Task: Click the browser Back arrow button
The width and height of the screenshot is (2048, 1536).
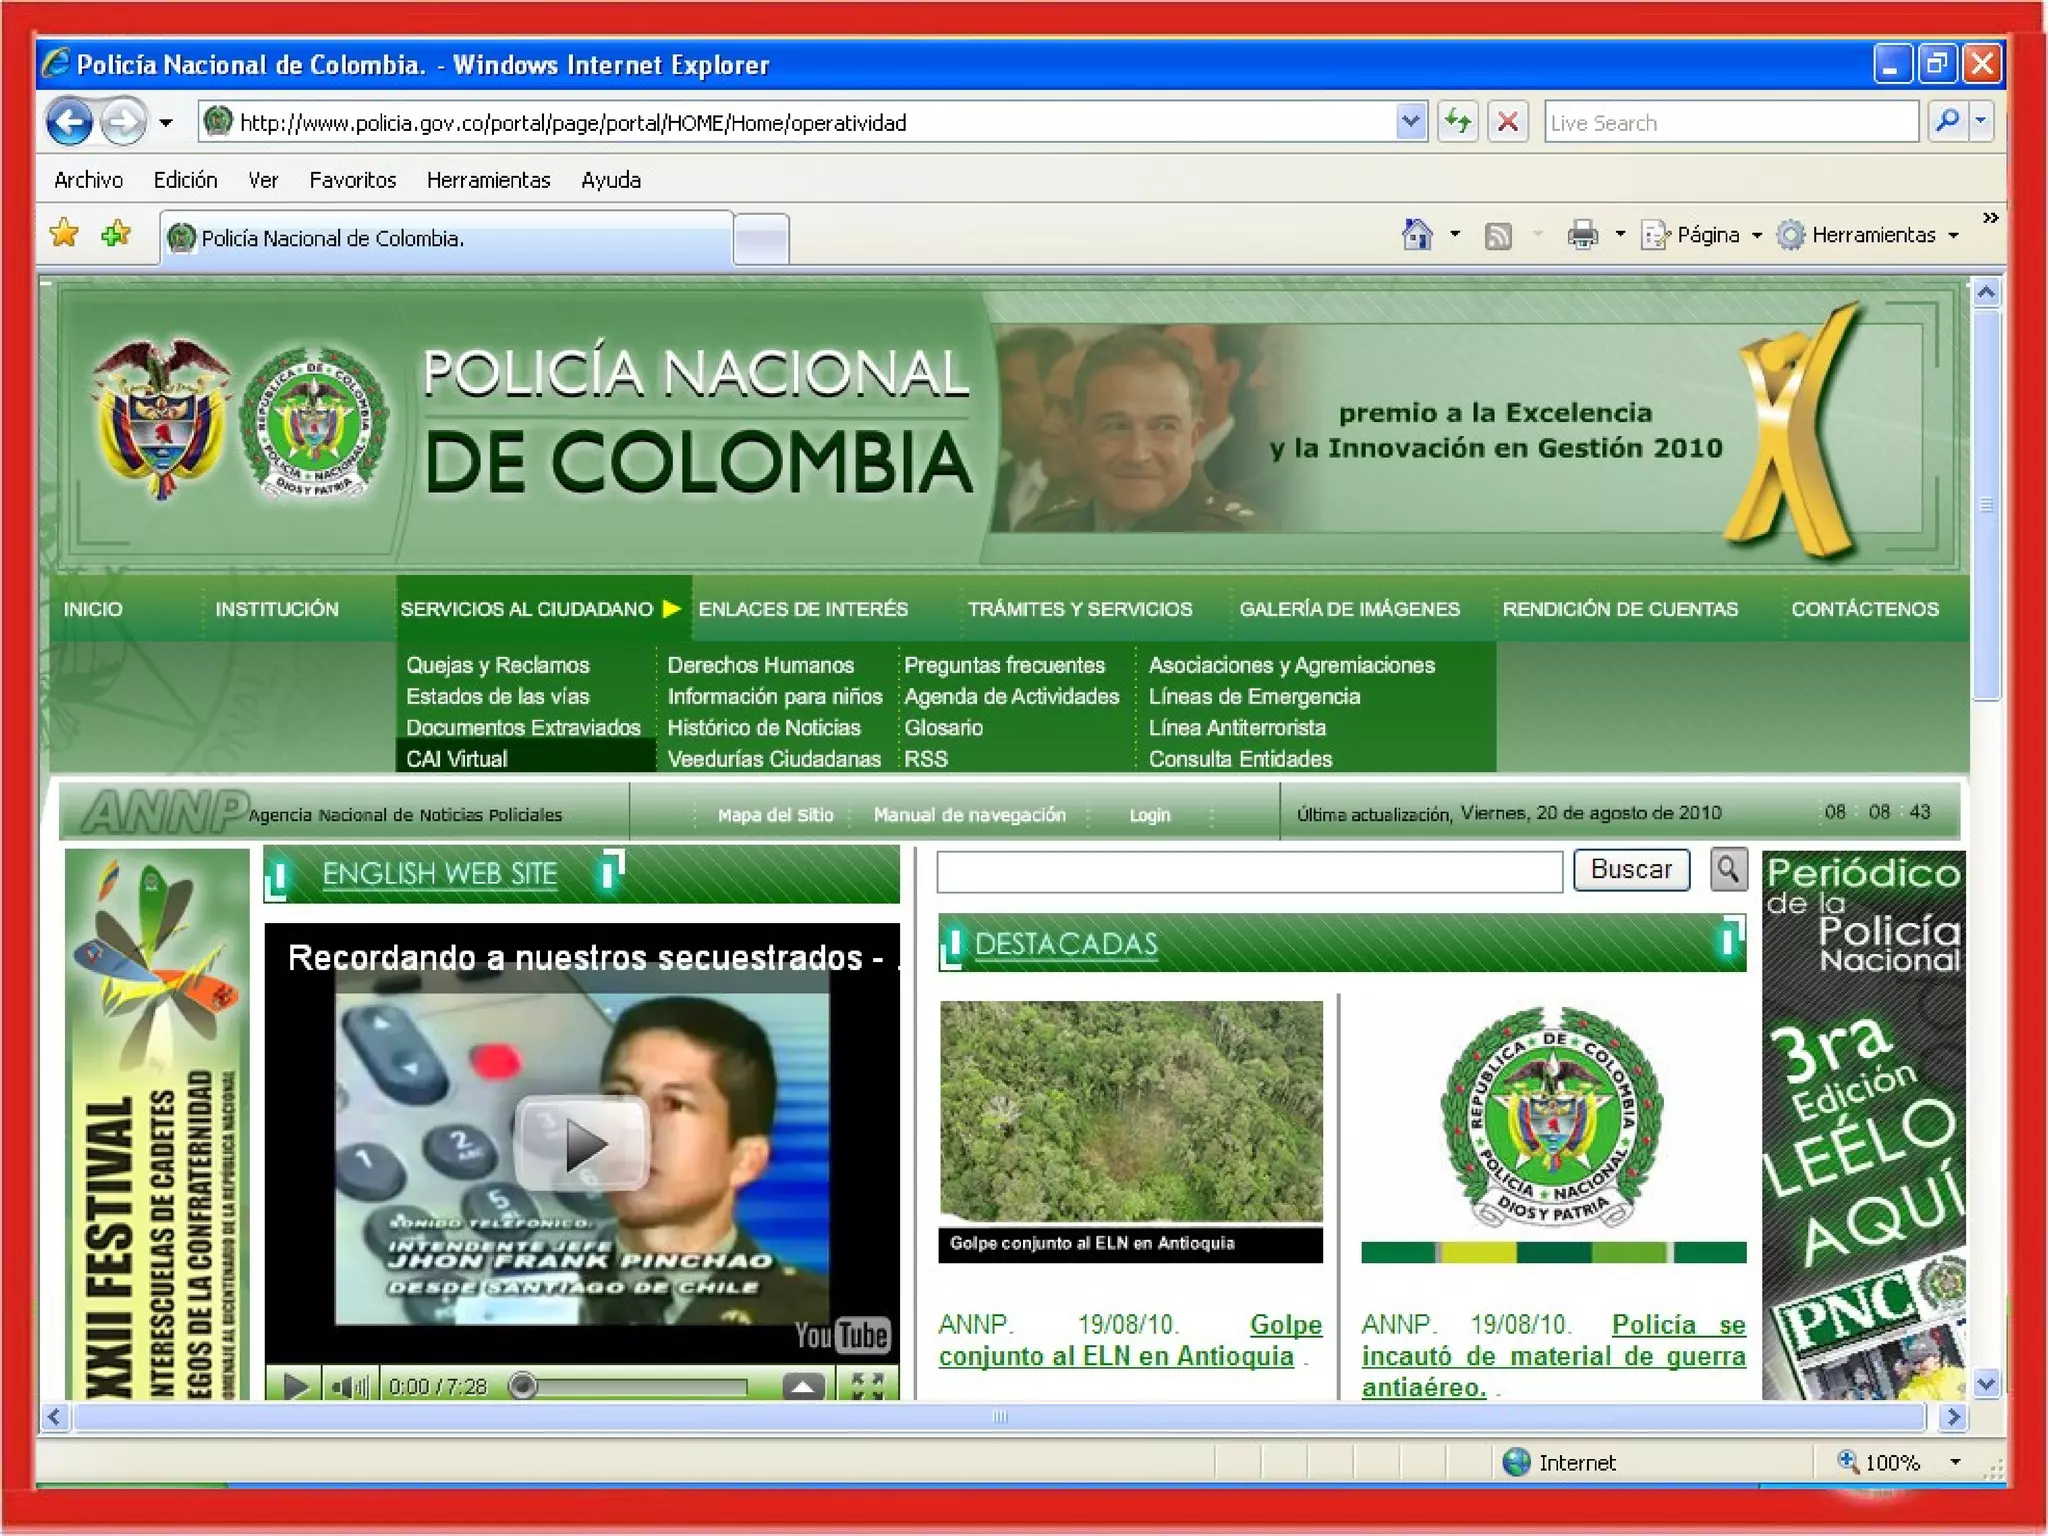Action: pyautogui.click(x=70, y=123)
